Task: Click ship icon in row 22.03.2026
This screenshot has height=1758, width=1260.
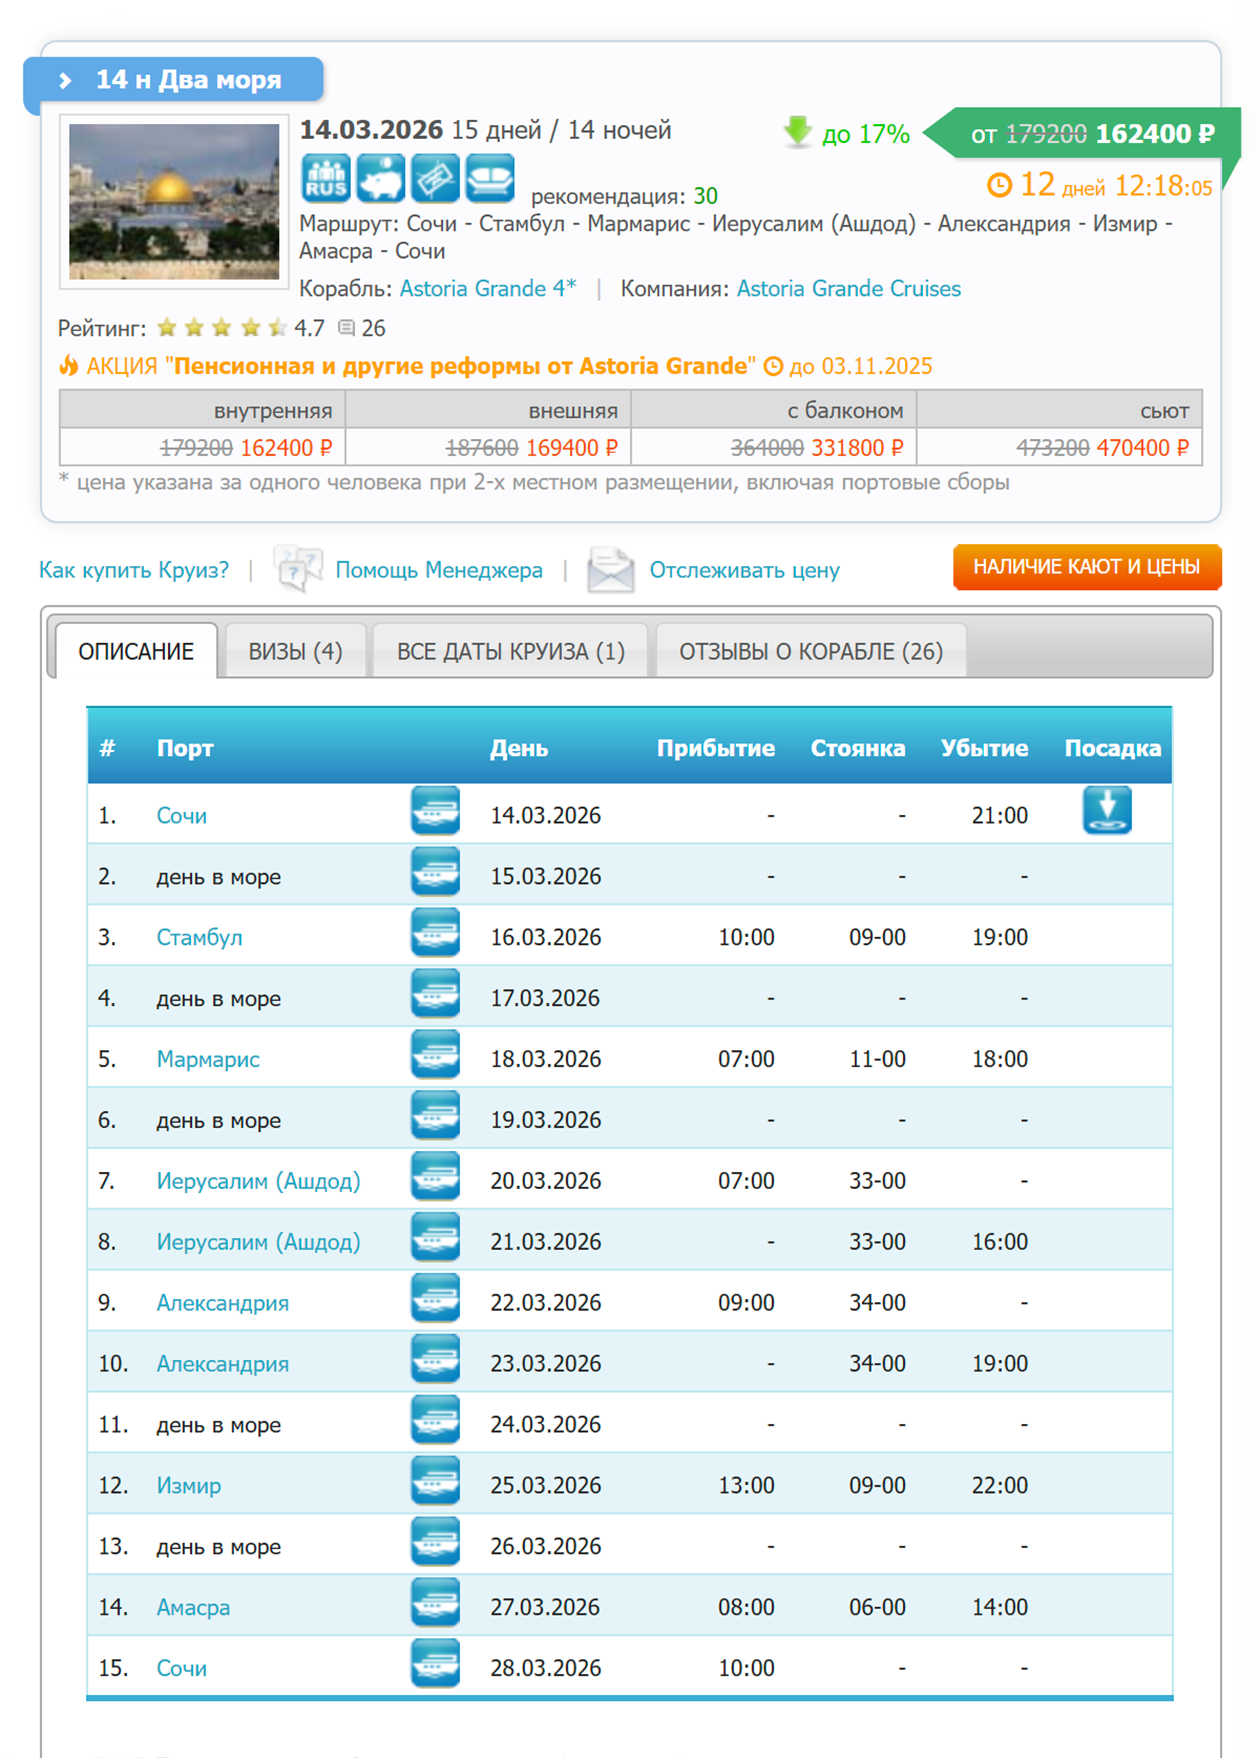Action: point(435,1299)
